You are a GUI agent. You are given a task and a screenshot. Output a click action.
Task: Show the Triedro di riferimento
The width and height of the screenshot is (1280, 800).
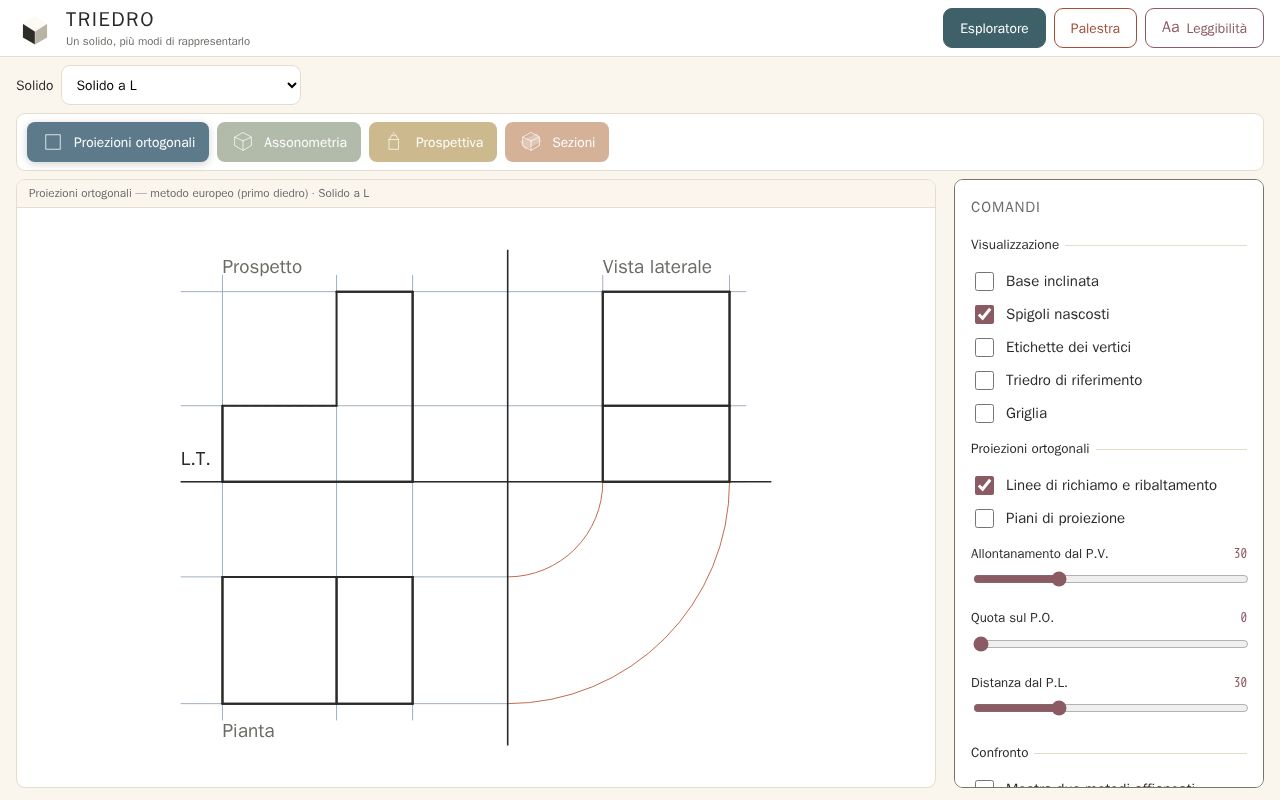coord(984,380)
